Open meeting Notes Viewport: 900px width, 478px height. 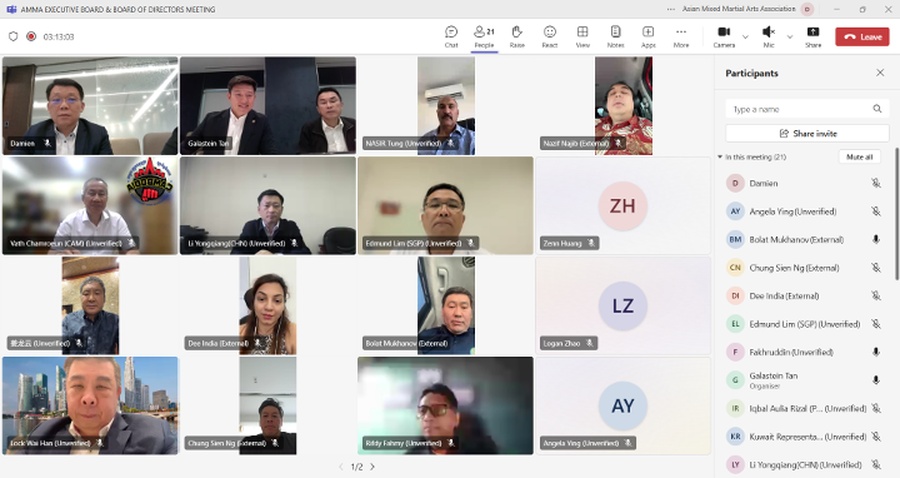615,36
